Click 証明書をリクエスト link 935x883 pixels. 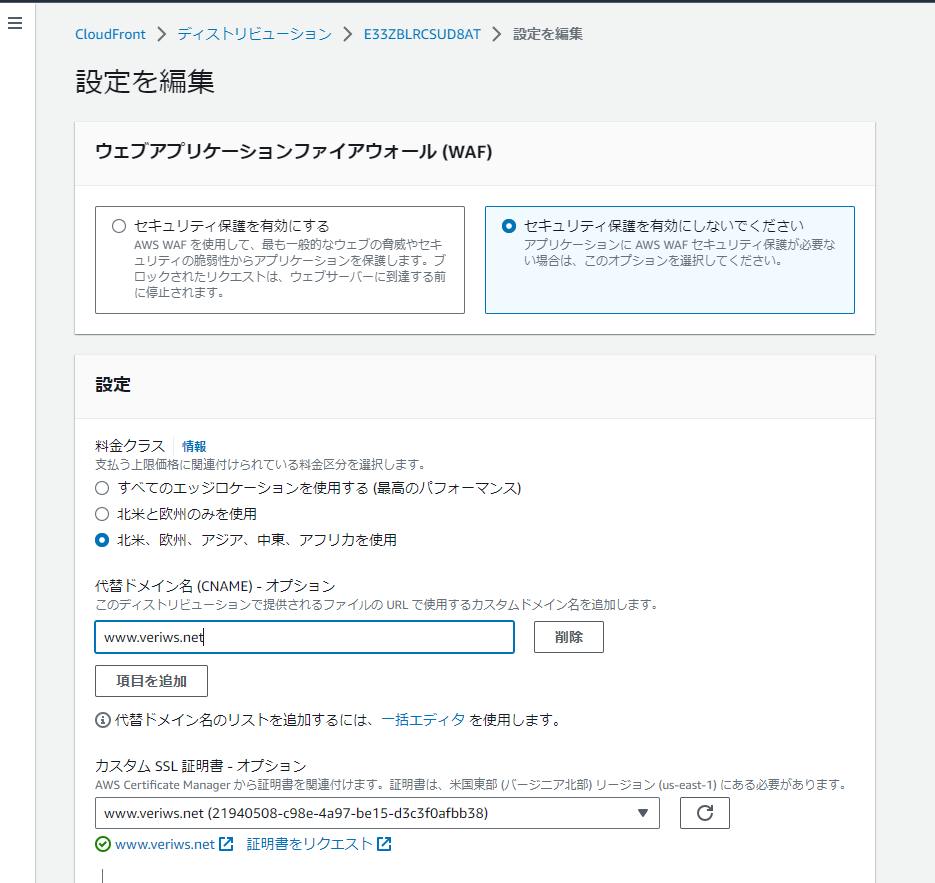[309, 844]
